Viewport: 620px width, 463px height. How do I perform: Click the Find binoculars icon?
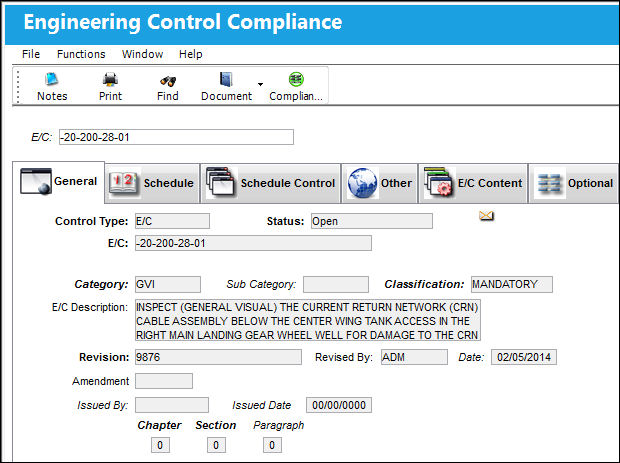[x=168, y=81]
